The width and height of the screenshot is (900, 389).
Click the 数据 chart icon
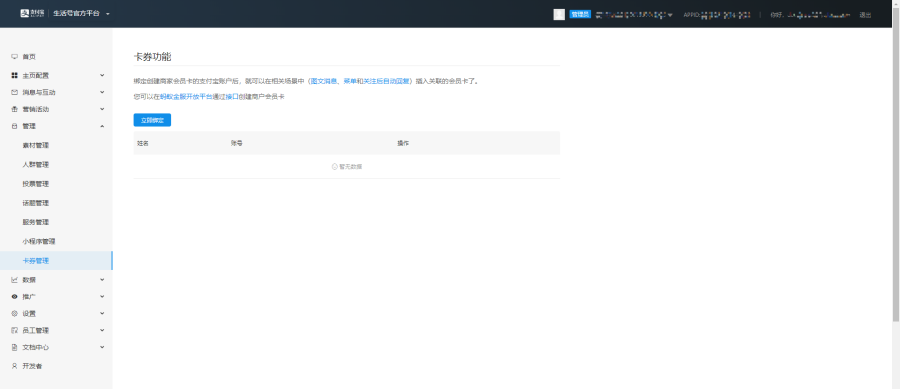(x=14, y=280)
